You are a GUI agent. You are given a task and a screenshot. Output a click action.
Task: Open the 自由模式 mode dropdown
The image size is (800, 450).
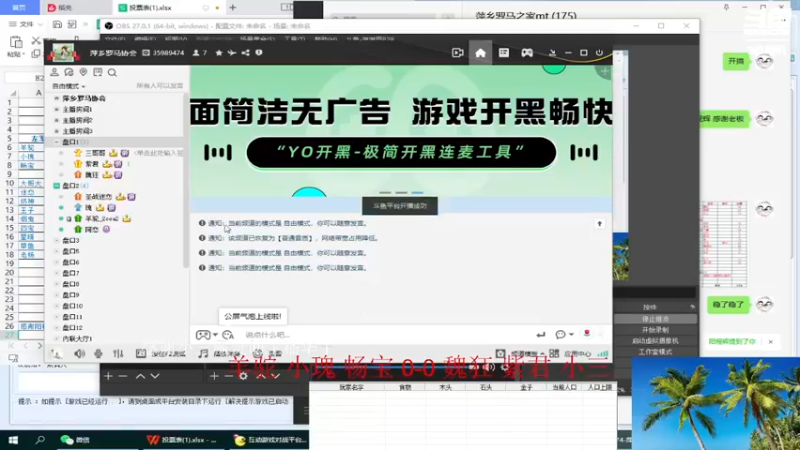tap(68, 86)
